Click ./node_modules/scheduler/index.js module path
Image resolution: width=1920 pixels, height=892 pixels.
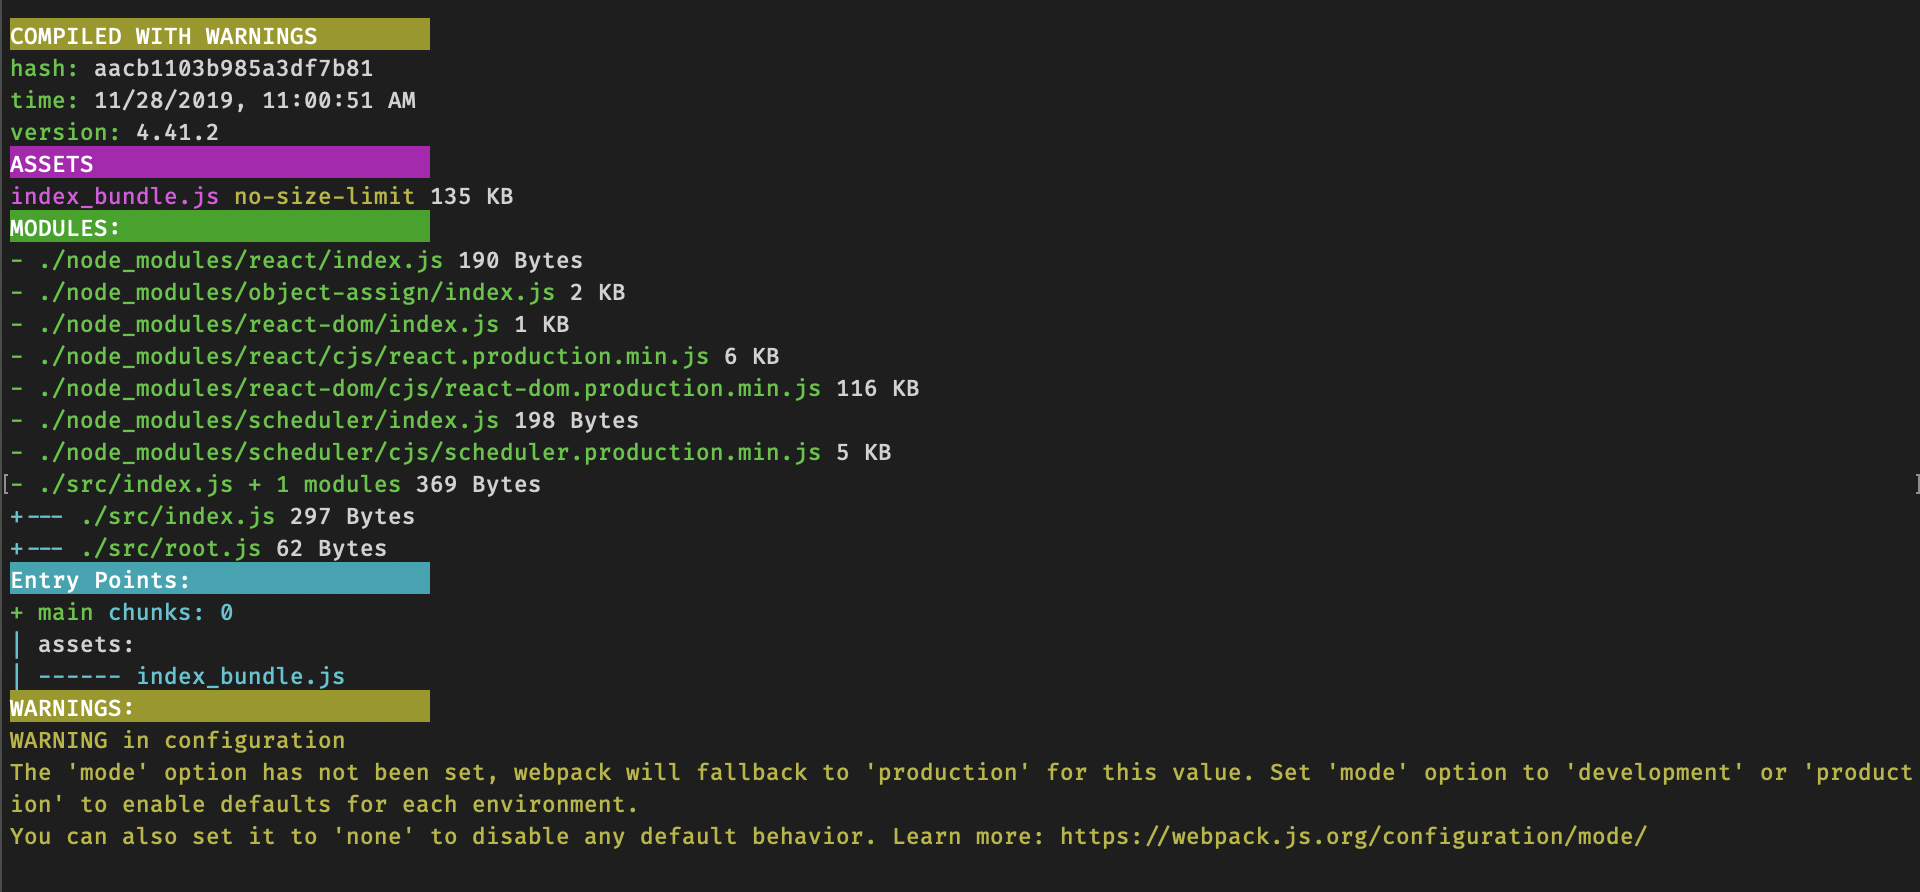pyautogui.click(x=269, y=420)
